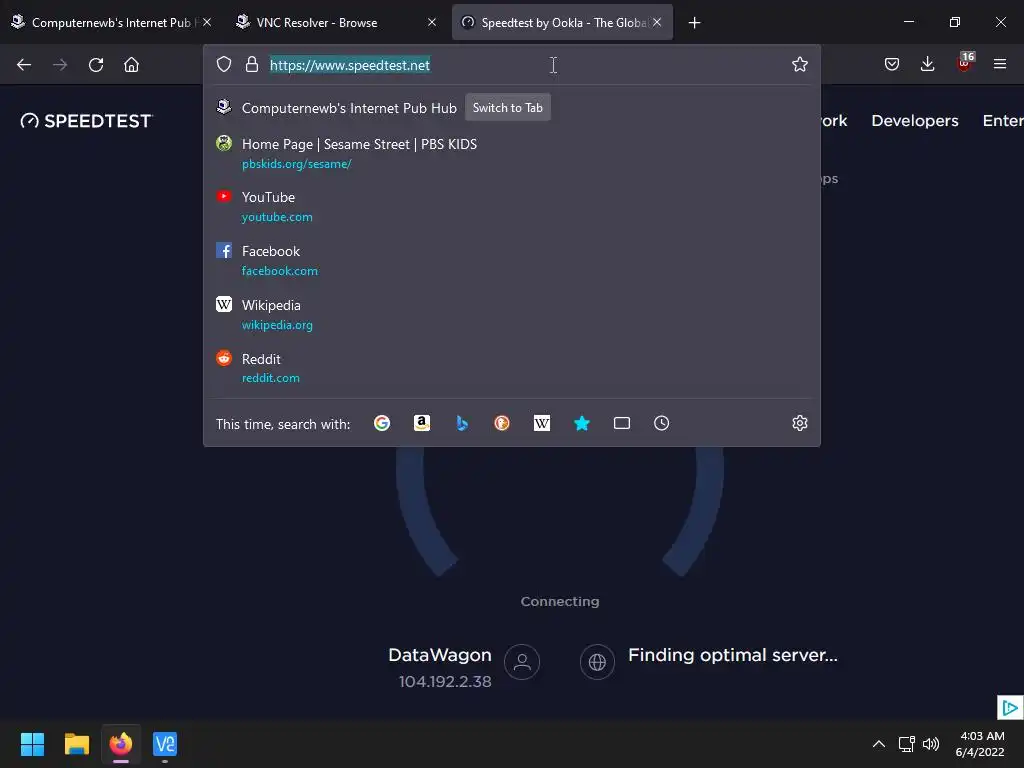Close the VNC Resolver tab
This screenshot has height=768, width=1024.
tap(432, 22)
